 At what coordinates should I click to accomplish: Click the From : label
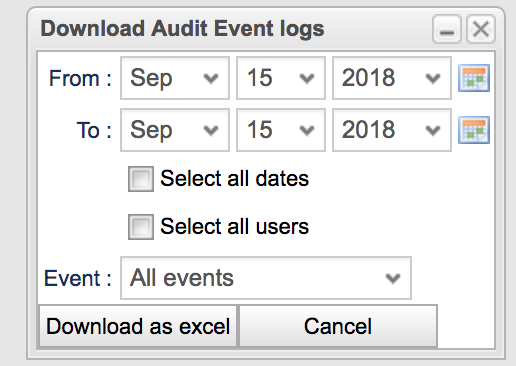click(x=80, y=79)
